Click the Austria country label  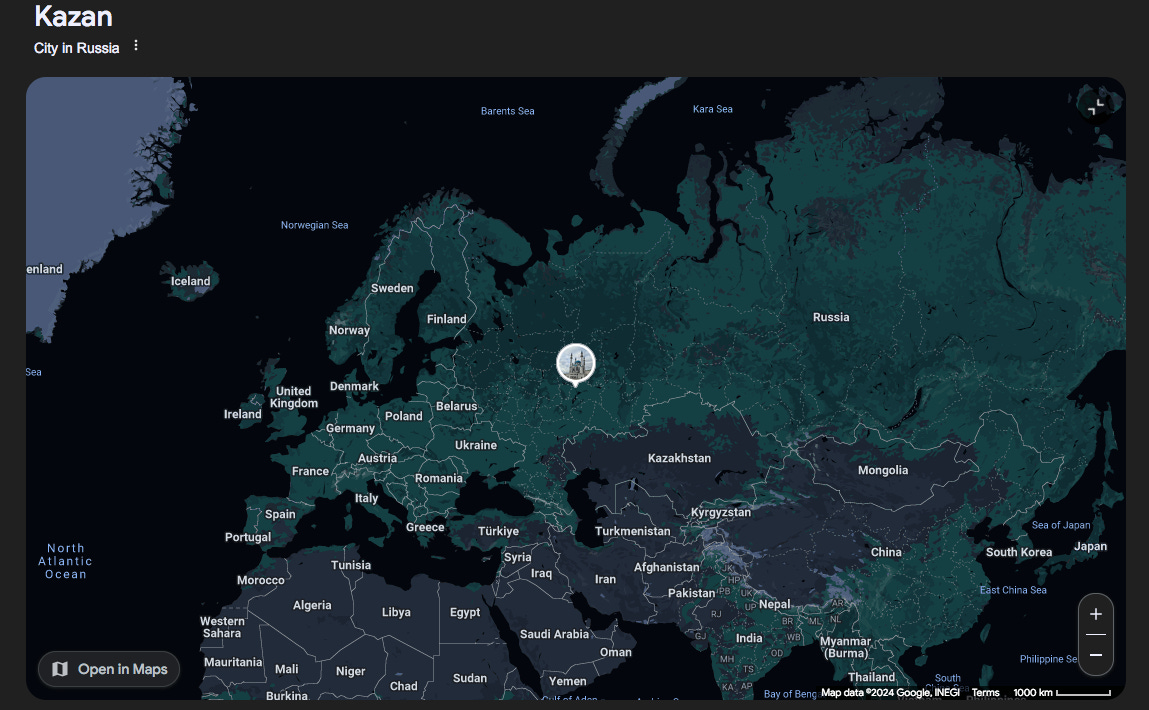point(377,459)
